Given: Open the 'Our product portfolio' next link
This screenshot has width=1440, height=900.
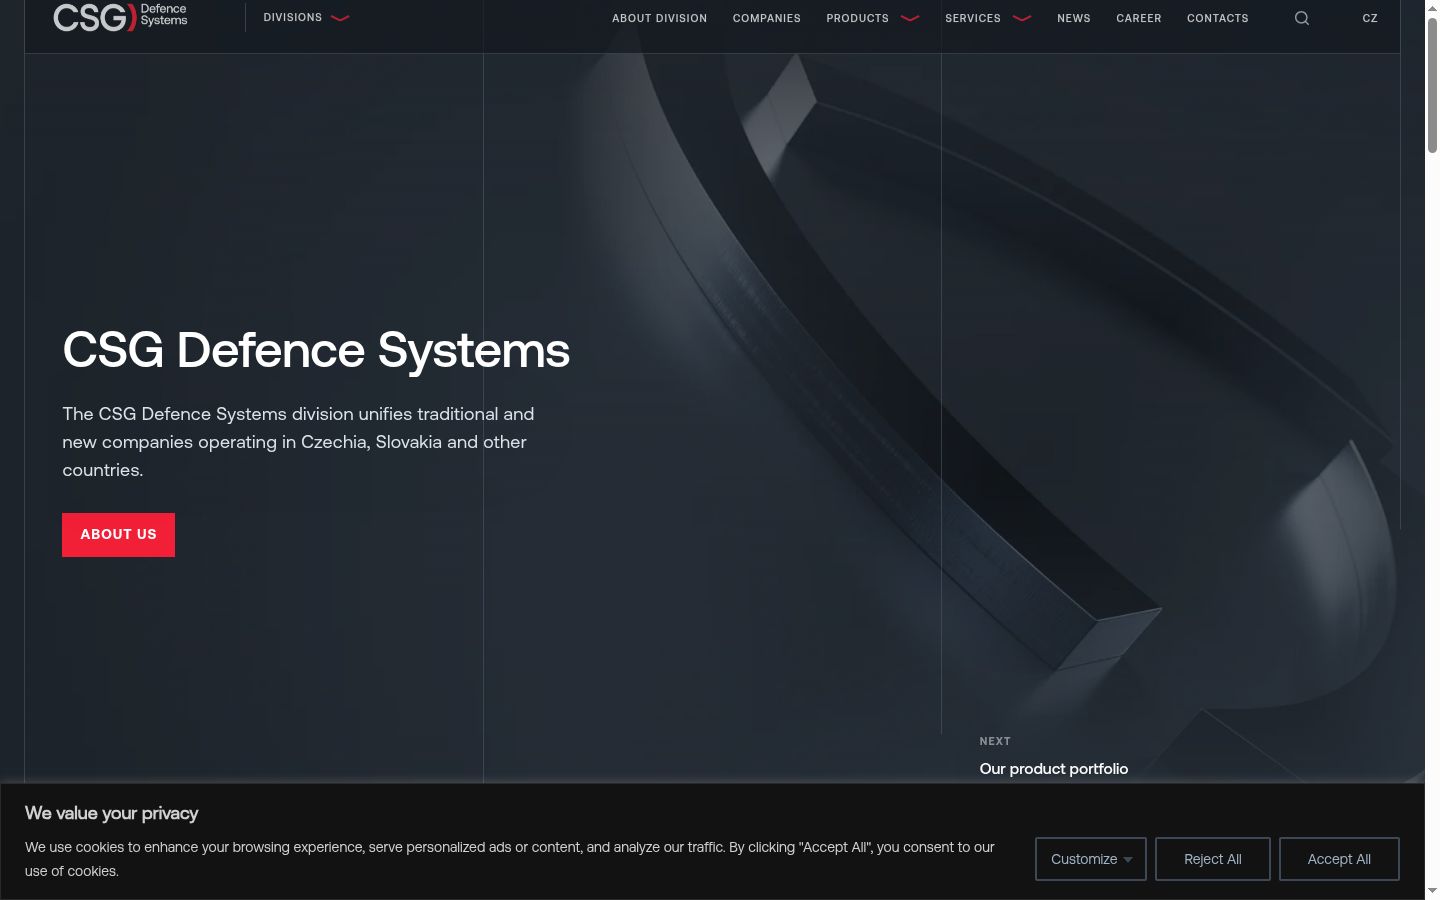Looking at the screenshot, I should coord(1054,769).
